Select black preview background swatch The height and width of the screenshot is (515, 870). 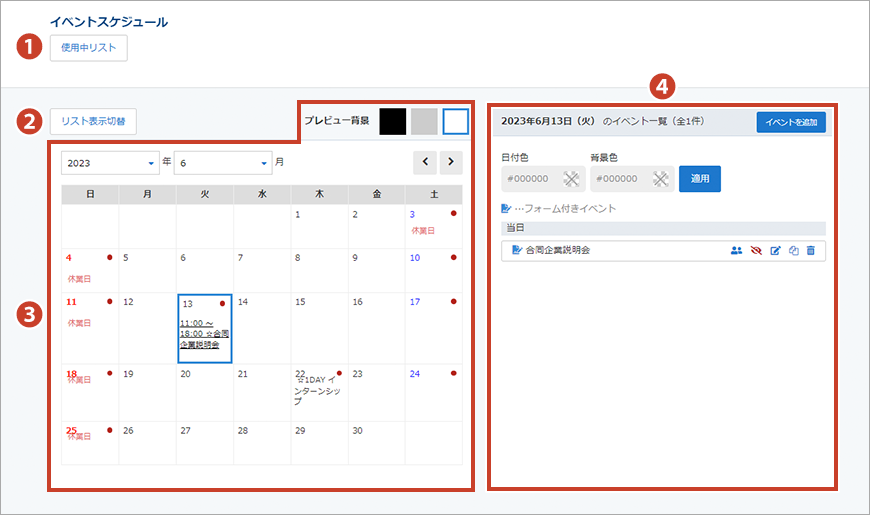coord(393,121)
